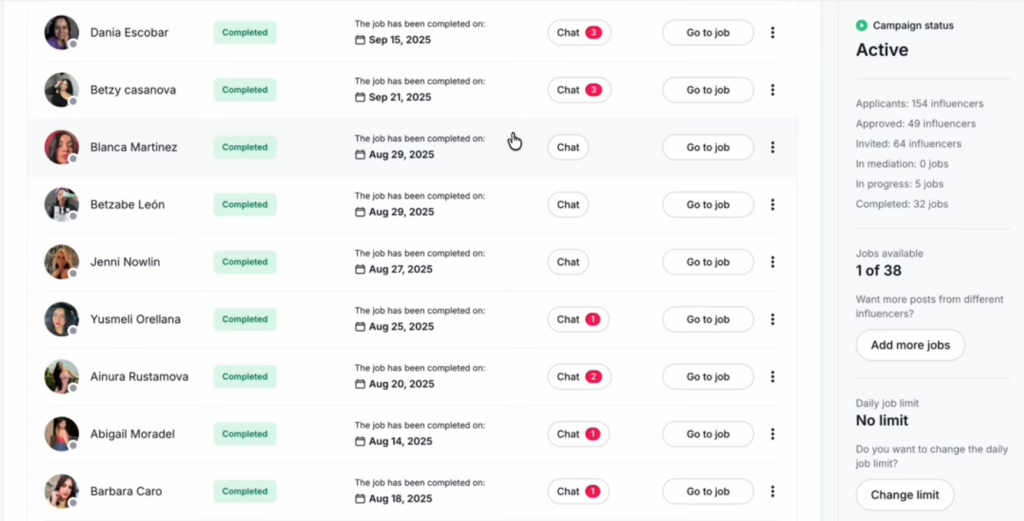
Task: Click the unread badge on Betzy's chat
Action: 593,90
